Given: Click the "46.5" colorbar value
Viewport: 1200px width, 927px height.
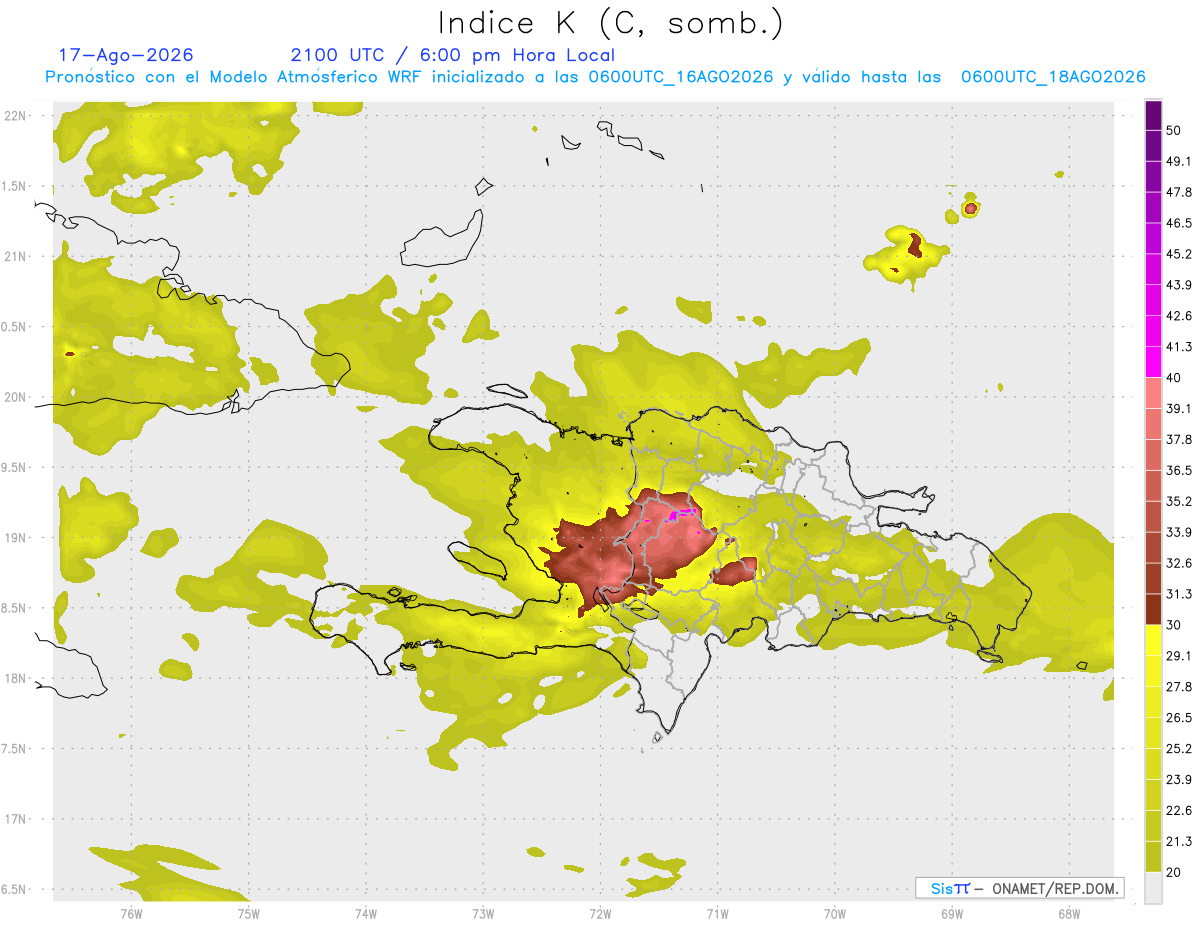Looking at the screenshot, I should pyautogui.click(x=1179, y=223).
